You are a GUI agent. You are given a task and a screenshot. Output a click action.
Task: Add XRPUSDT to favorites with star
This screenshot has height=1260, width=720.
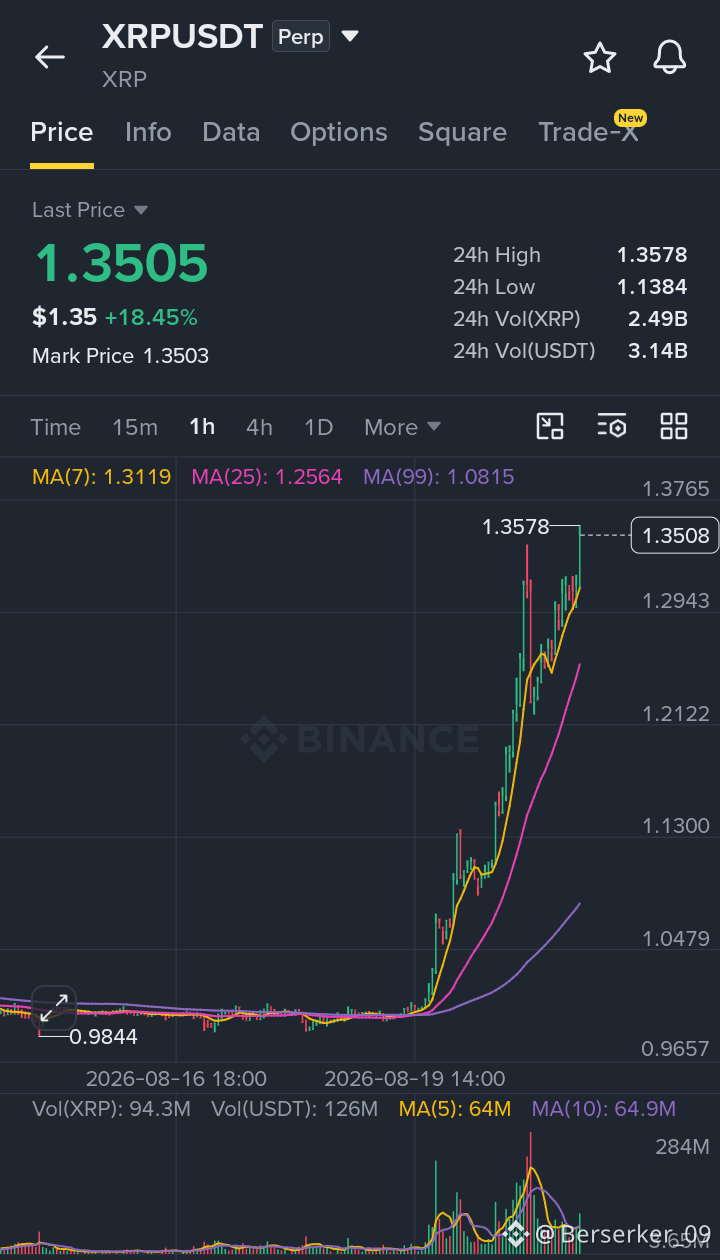(x=600, y=58)
